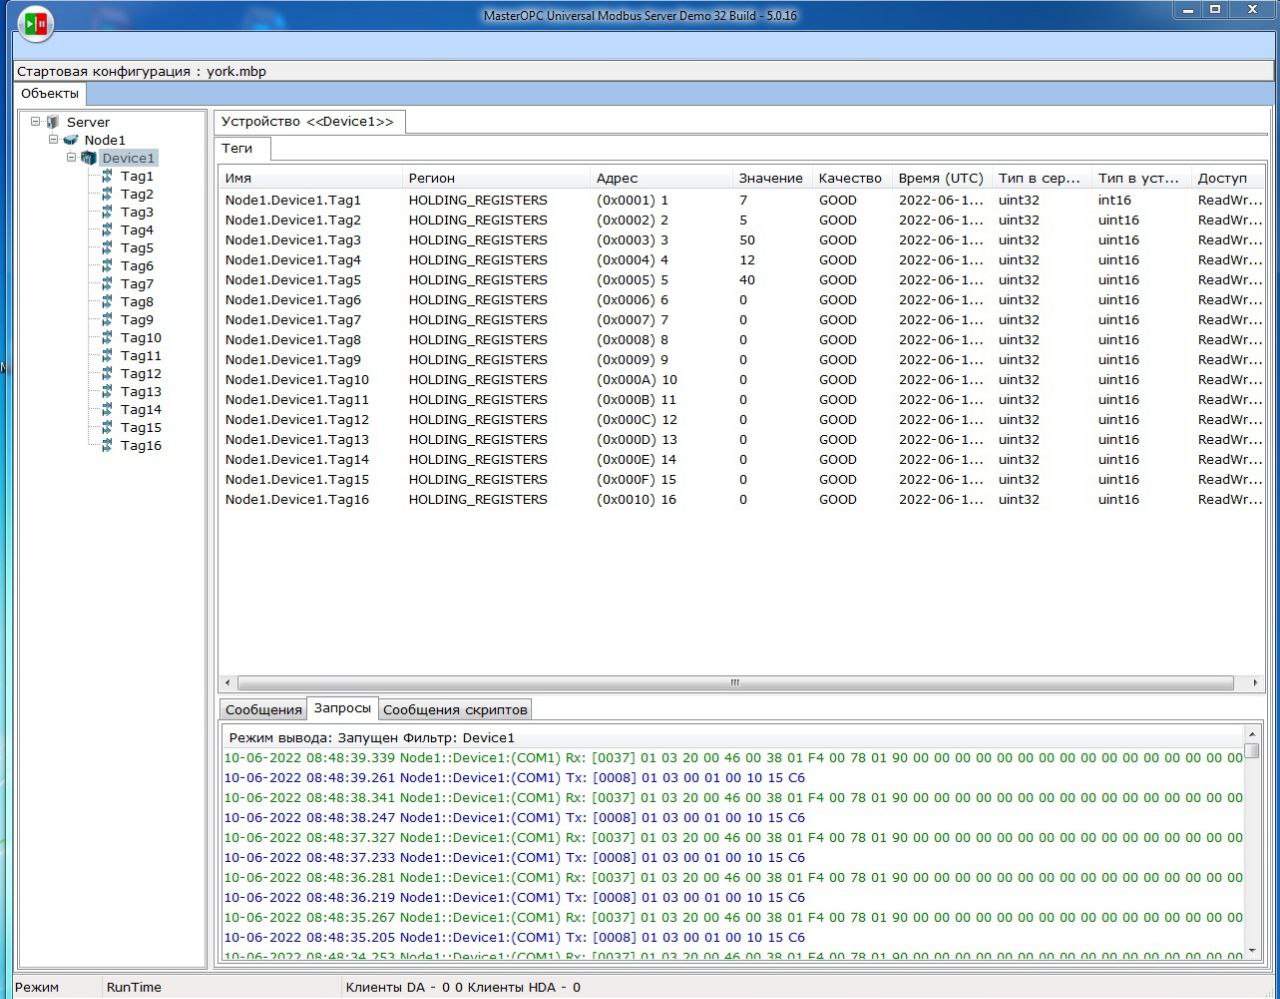
Task: Select the Node1.Device1.Tag3 table row
Action: click(x=741, y=240)
